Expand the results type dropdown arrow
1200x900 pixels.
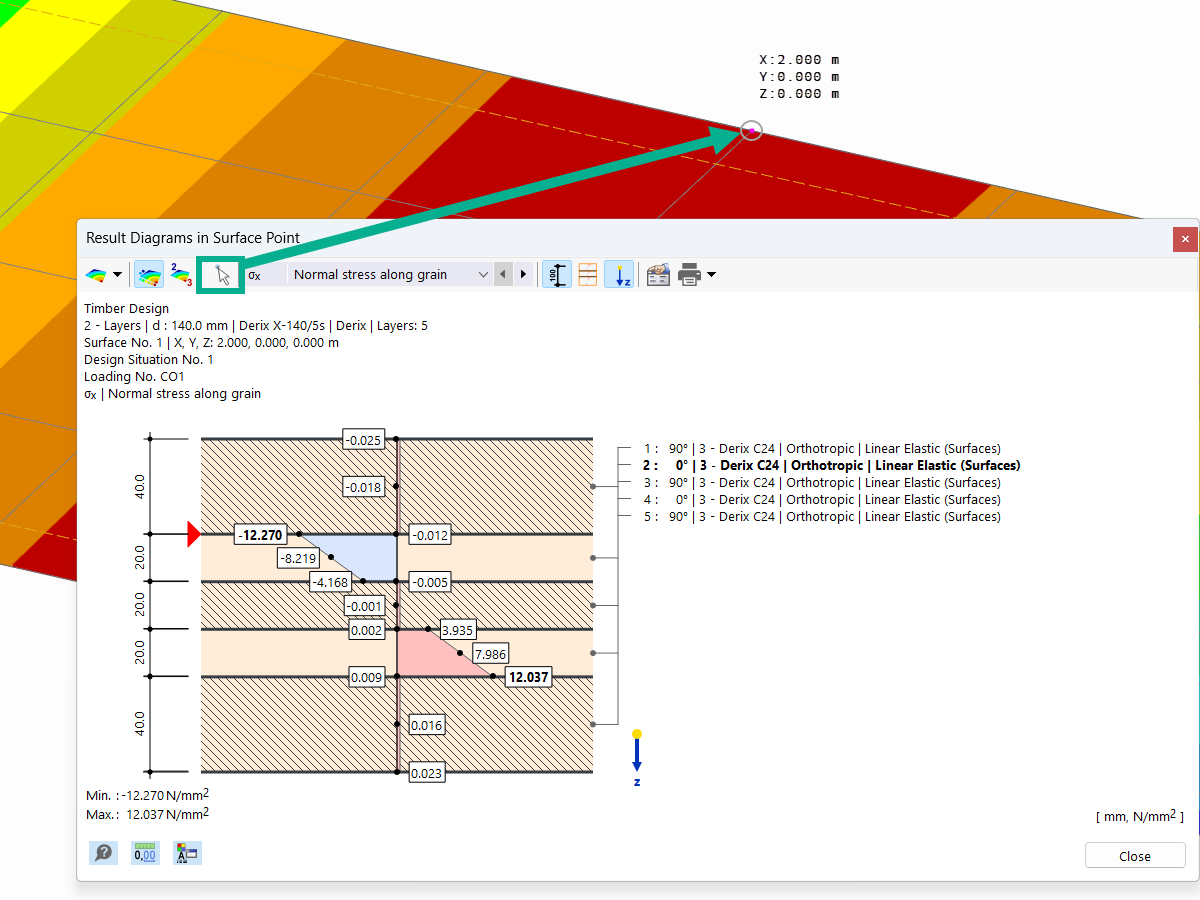(x=484, y=274)
